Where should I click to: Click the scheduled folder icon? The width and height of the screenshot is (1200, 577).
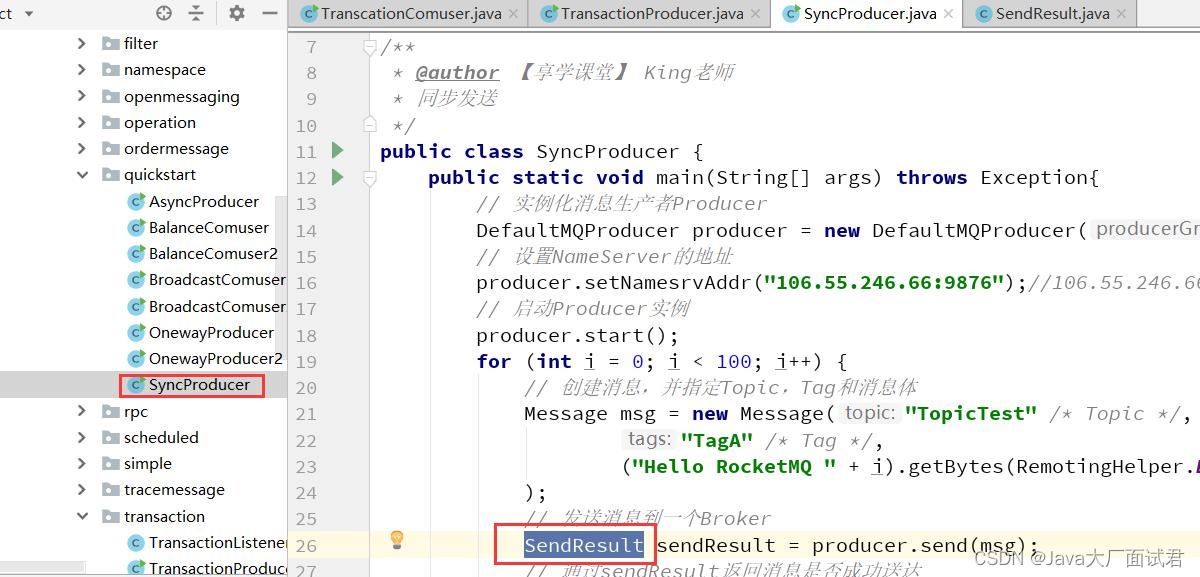(110, 437)
